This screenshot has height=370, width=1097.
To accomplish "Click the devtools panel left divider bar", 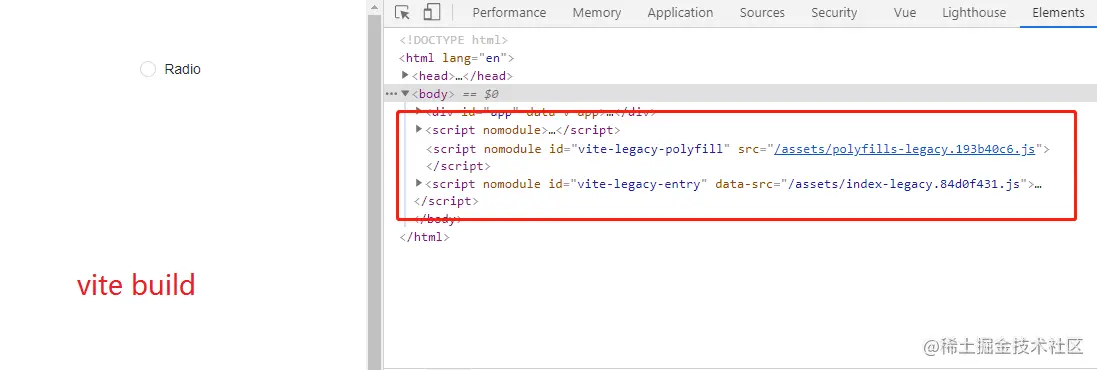I will pos(374,185).
